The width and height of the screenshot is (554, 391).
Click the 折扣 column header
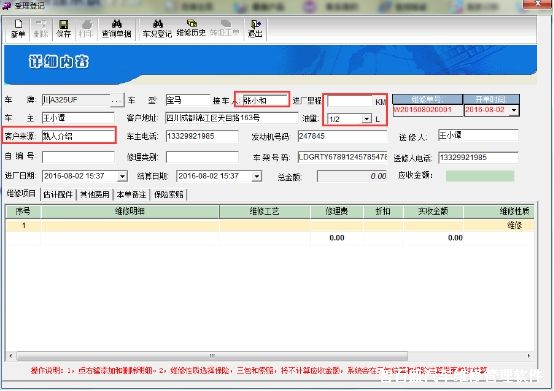[383, 212]
